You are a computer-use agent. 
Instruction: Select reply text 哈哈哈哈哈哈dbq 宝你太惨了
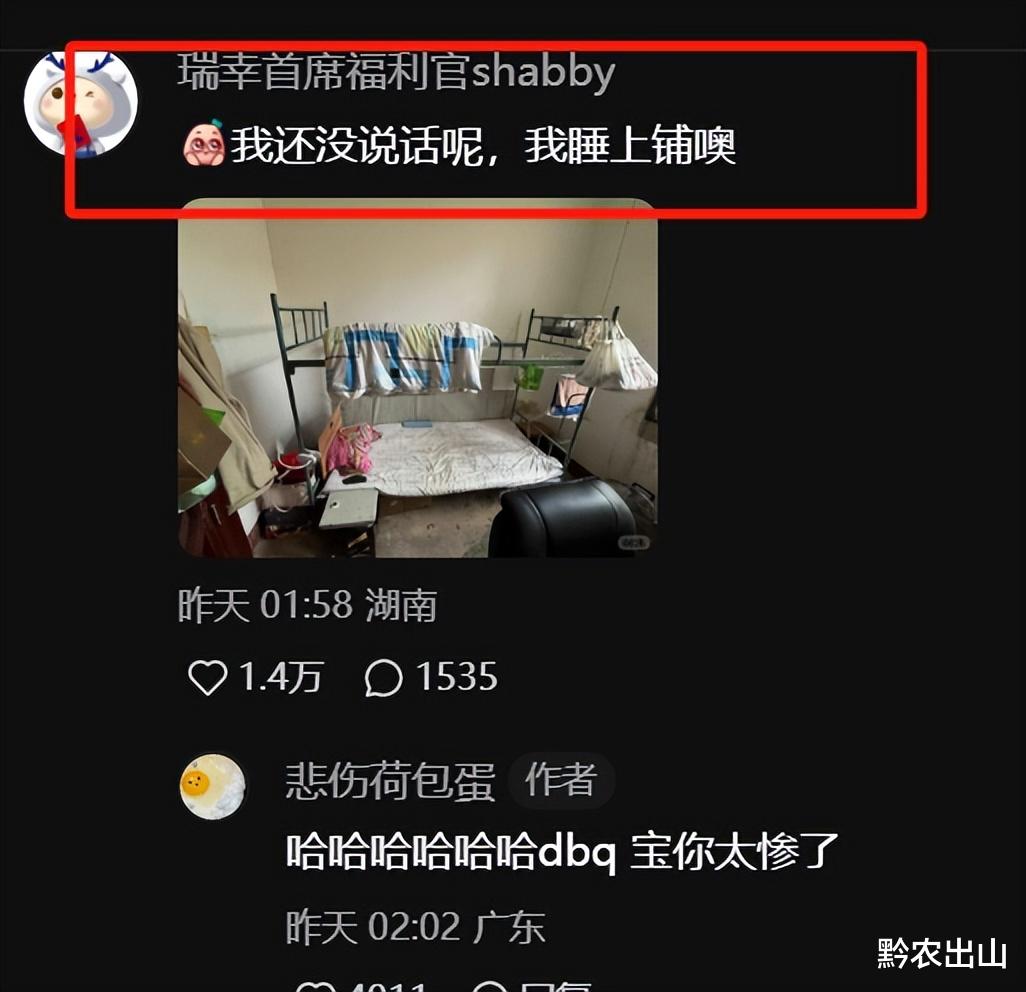tap(562, 852)
